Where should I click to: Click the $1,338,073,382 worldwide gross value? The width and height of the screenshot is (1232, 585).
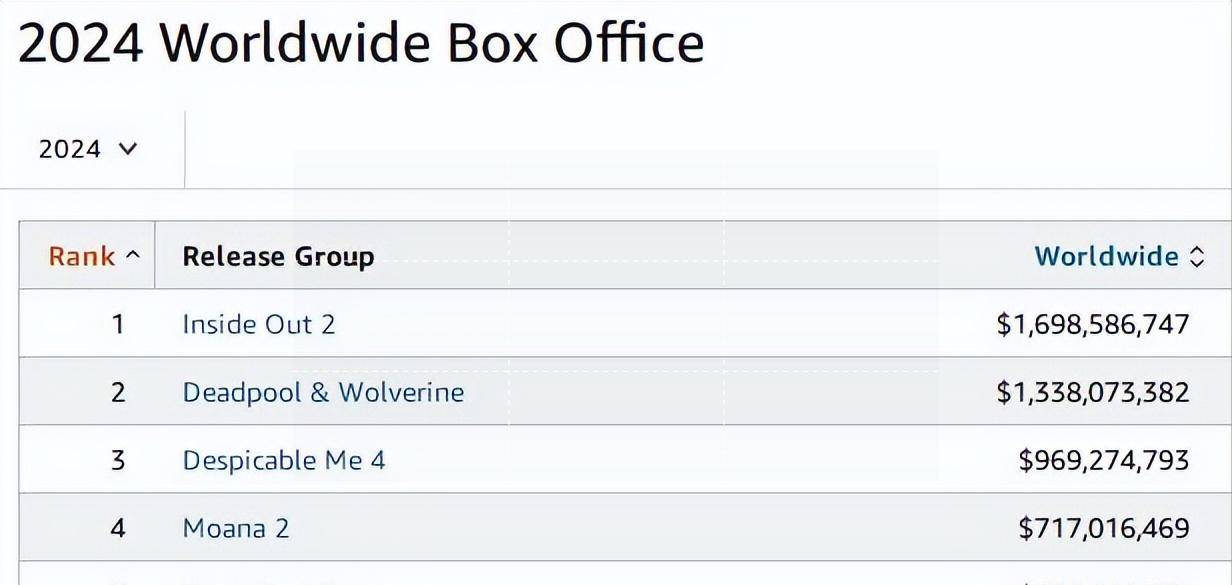tap(1093, 392)
